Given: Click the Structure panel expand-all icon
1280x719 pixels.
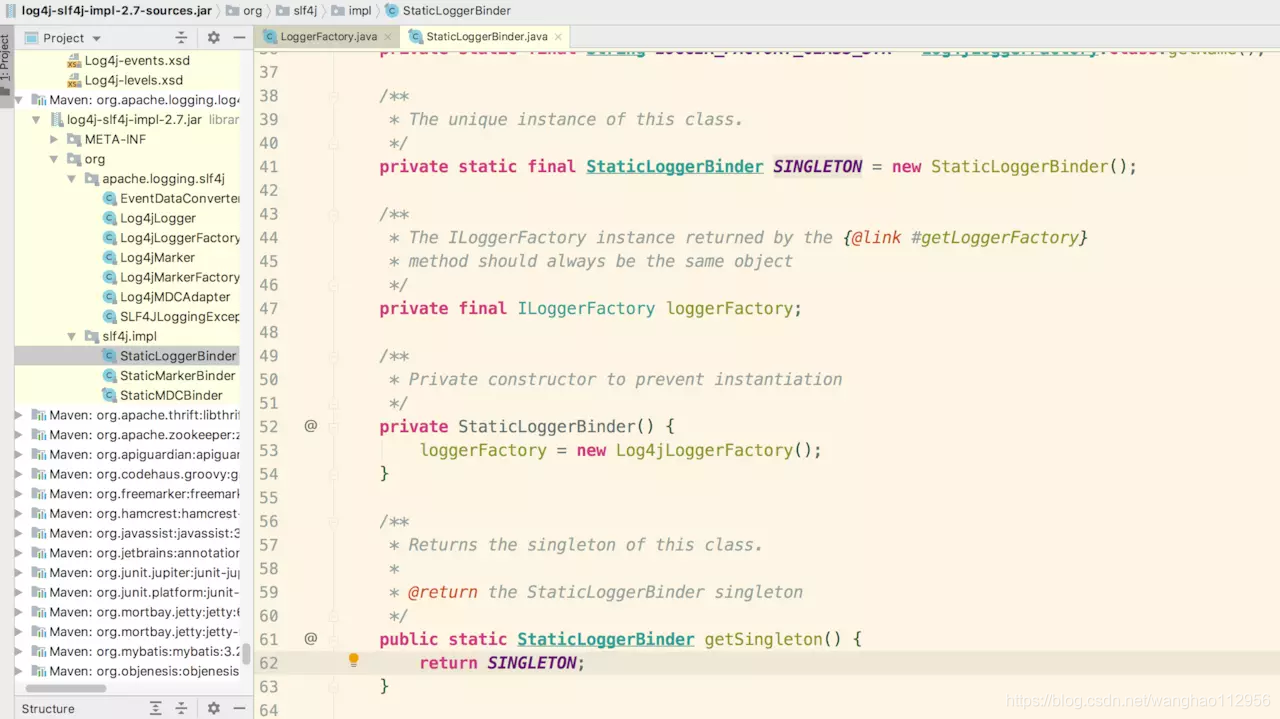Looking at the screenshot, I should point(156,708).
